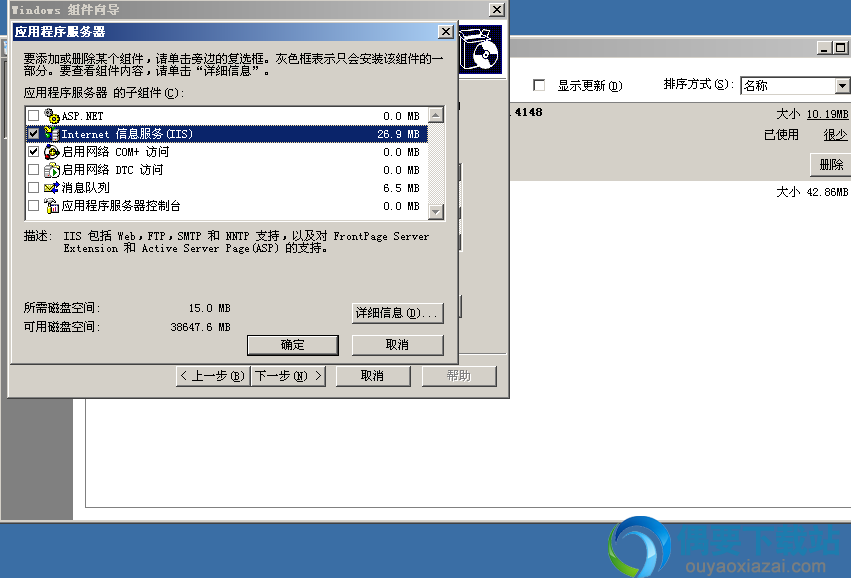Image resolution: width=851 pixels, height=578 pixels.
Task: Click the 26.9 MB size value
Action: pyautogui.click(x=398, y=134)
